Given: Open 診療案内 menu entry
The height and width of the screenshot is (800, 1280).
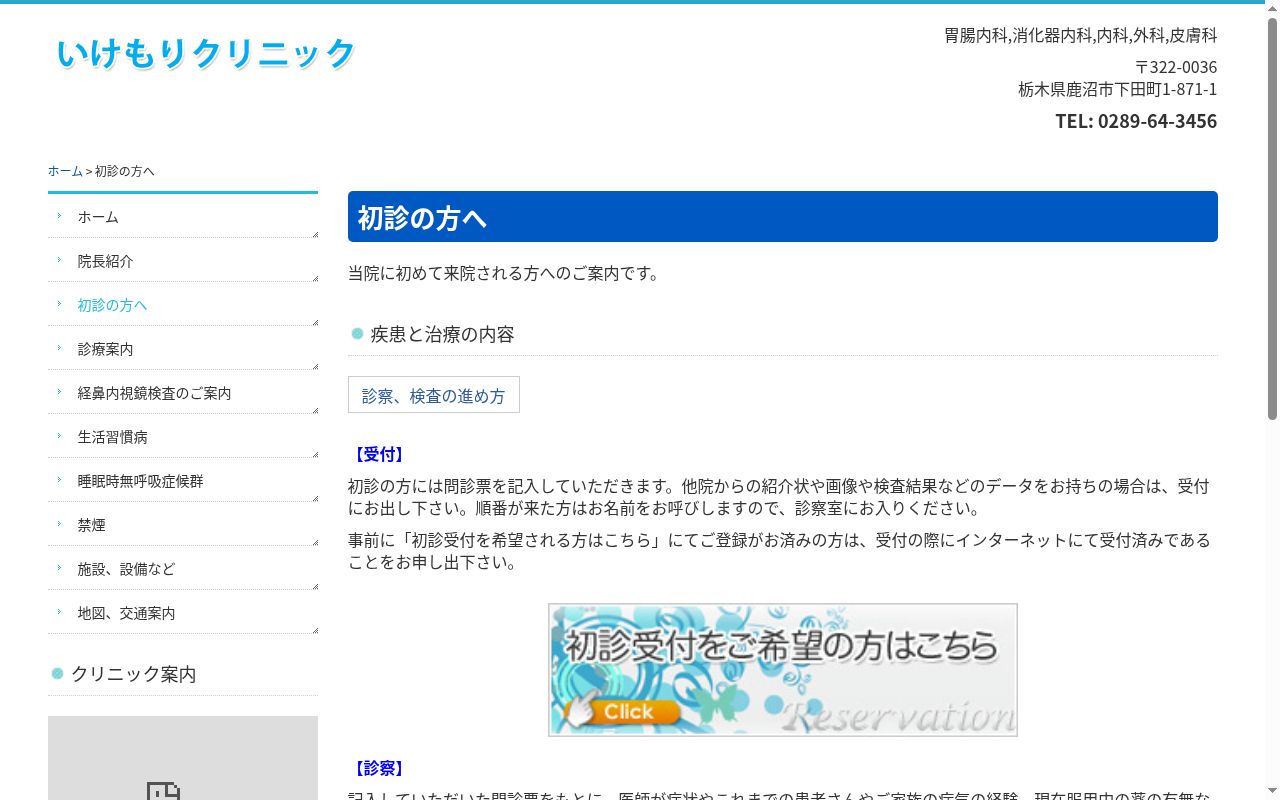Looking at the screenshot, I should [183, 348].
